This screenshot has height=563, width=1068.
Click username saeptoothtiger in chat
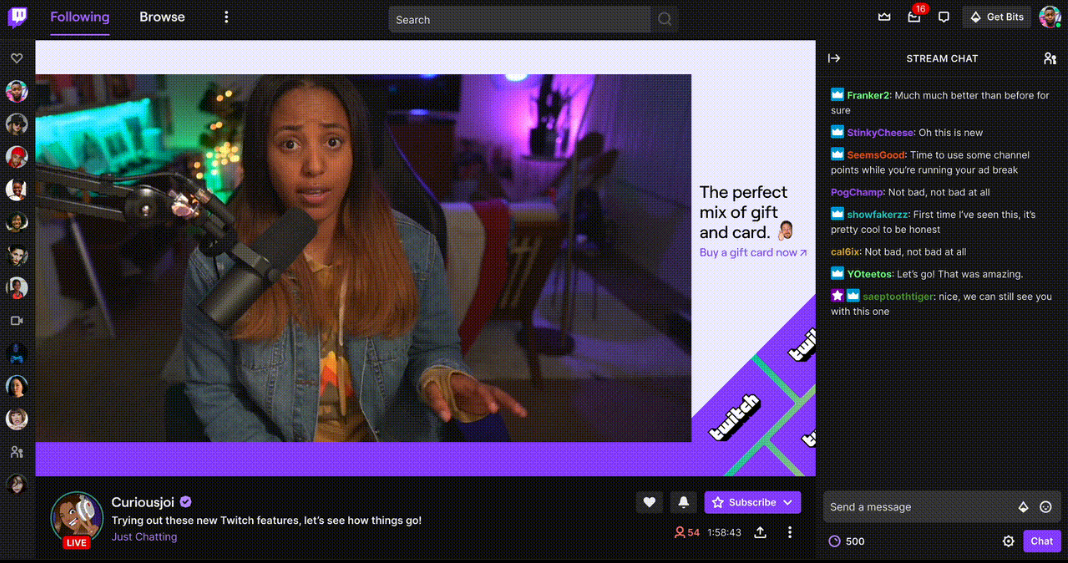(x=898, y=297)
